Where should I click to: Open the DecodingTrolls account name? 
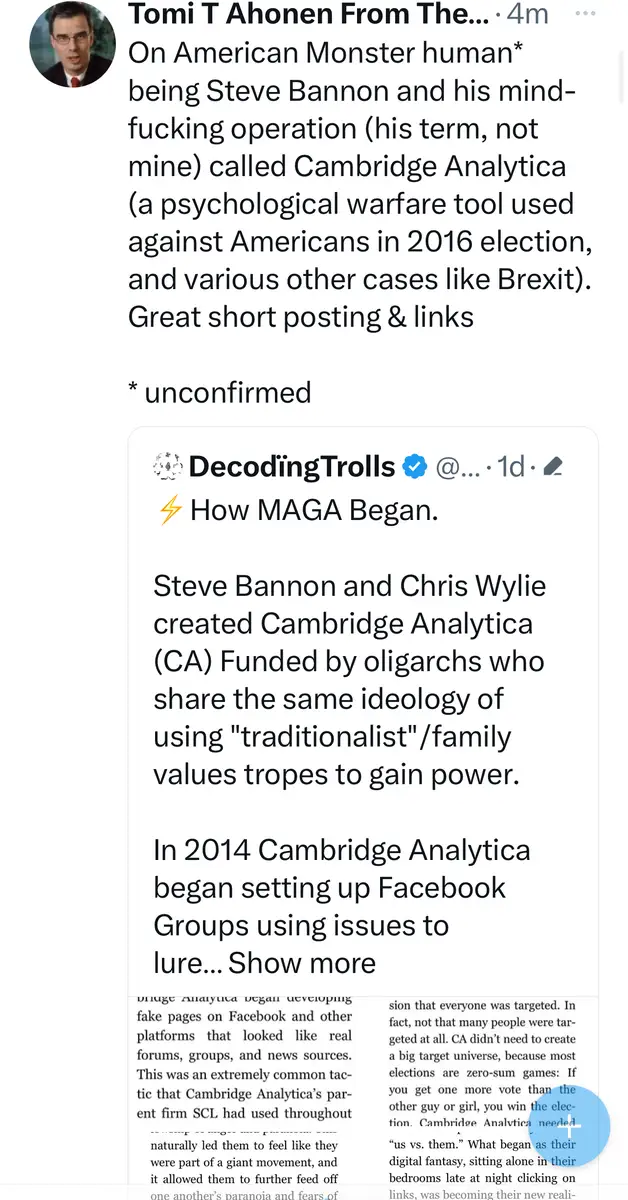click(291, 466)
